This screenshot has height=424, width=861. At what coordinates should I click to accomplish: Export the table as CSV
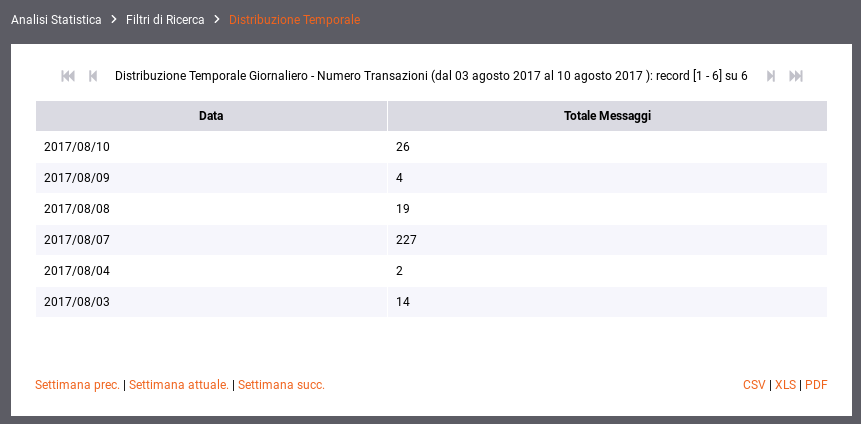754,385
